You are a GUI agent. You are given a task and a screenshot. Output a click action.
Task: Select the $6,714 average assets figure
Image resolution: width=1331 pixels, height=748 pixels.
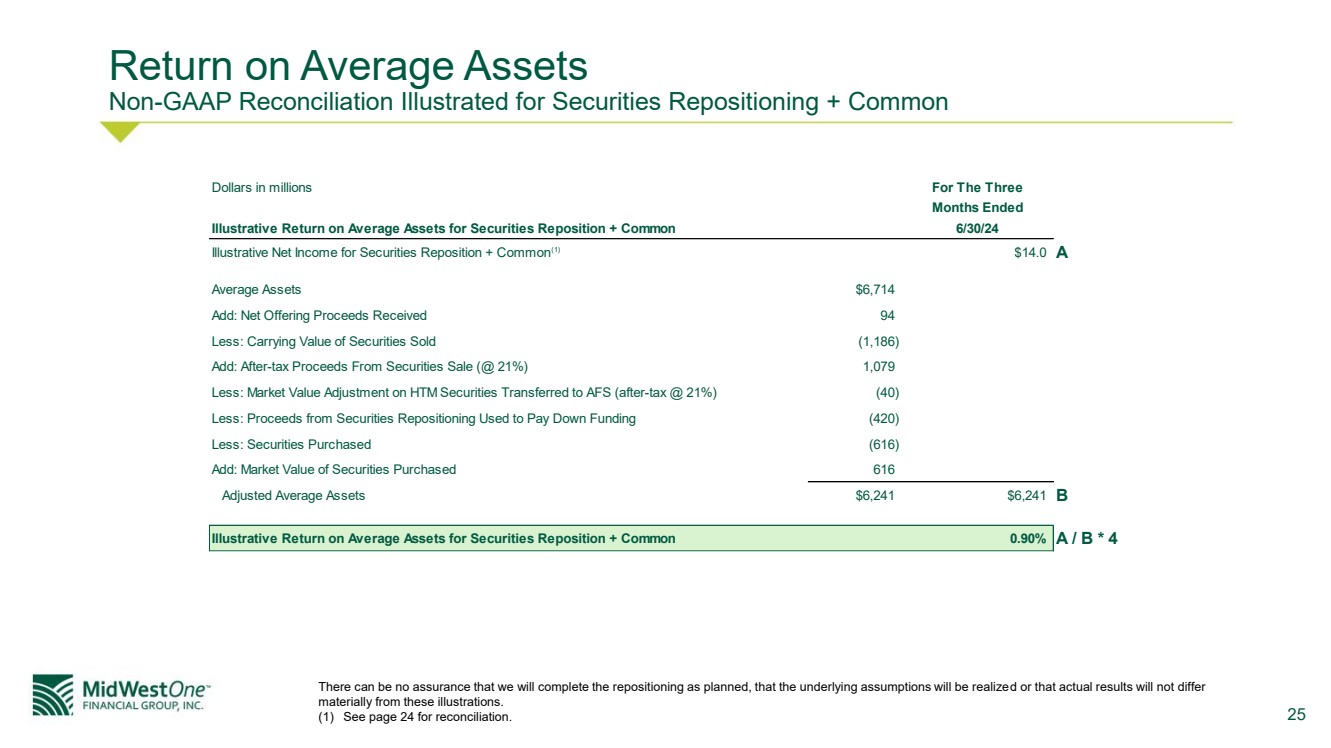click(874, 290)
